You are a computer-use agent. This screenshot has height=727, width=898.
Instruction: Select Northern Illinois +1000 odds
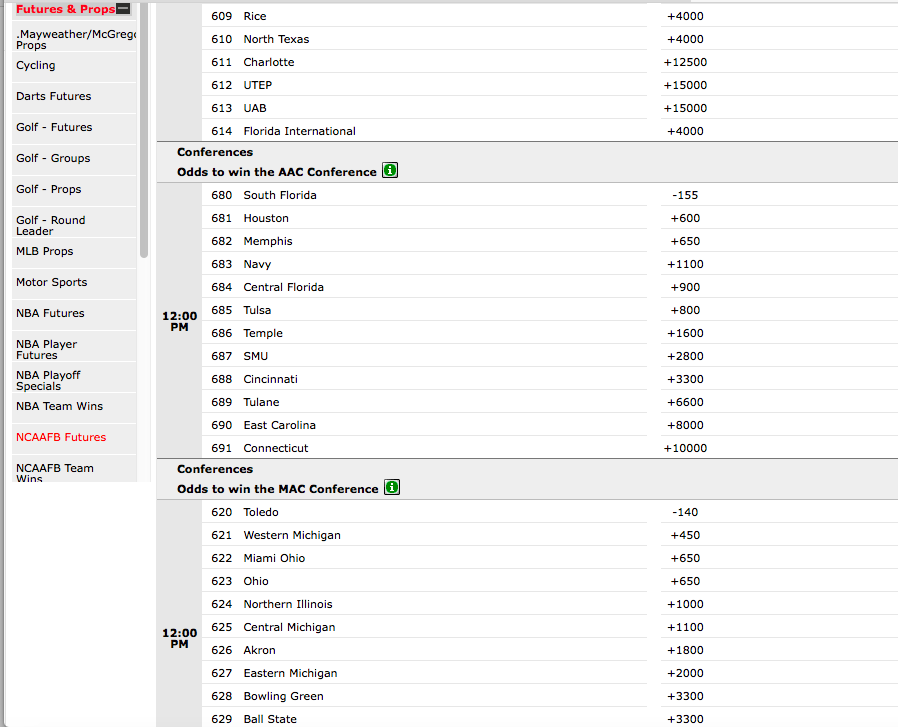tap(685, 604)
